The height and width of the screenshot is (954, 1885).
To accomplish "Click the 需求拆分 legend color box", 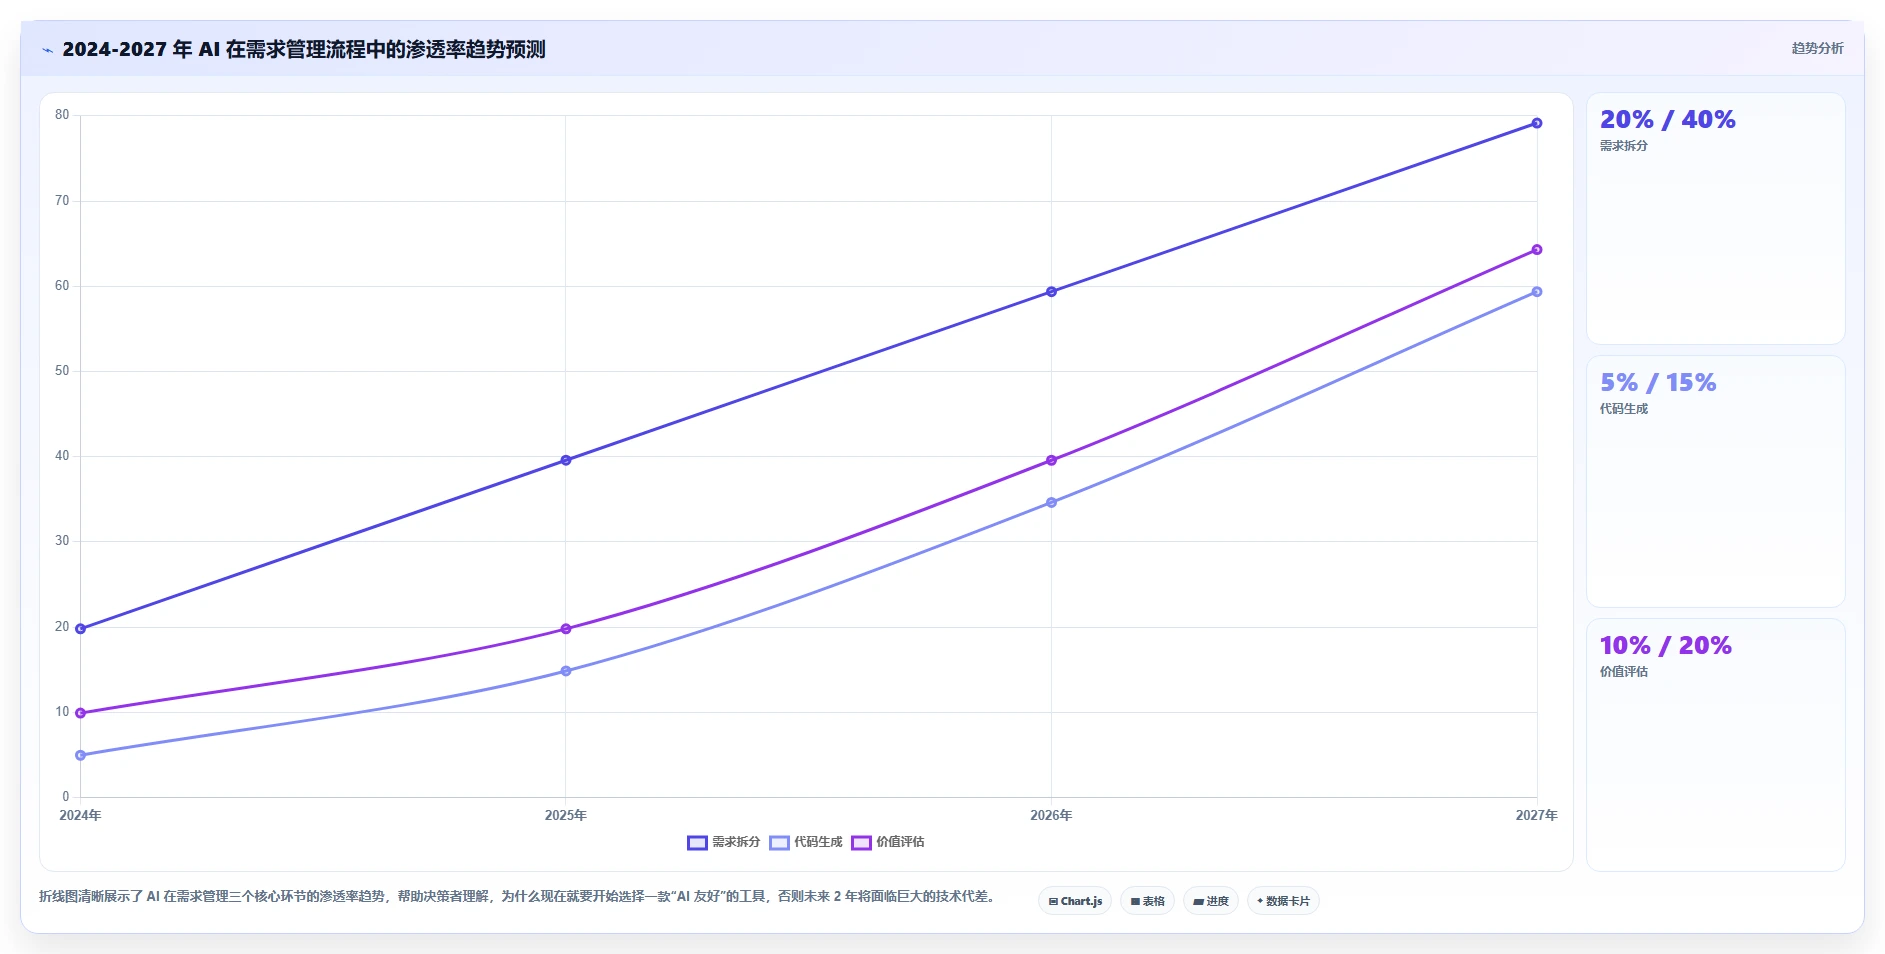I will pos(697,842).
